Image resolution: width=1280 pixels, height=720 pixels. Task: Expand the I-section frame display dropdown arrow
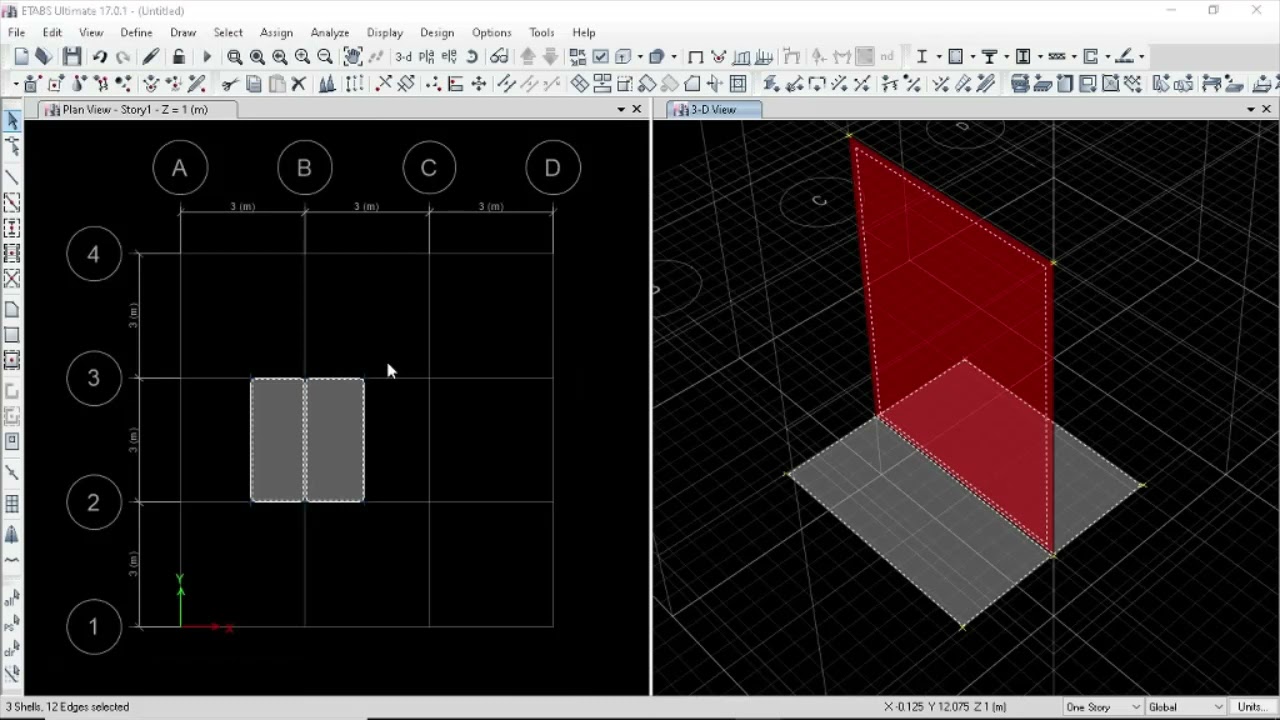point(939,57)
